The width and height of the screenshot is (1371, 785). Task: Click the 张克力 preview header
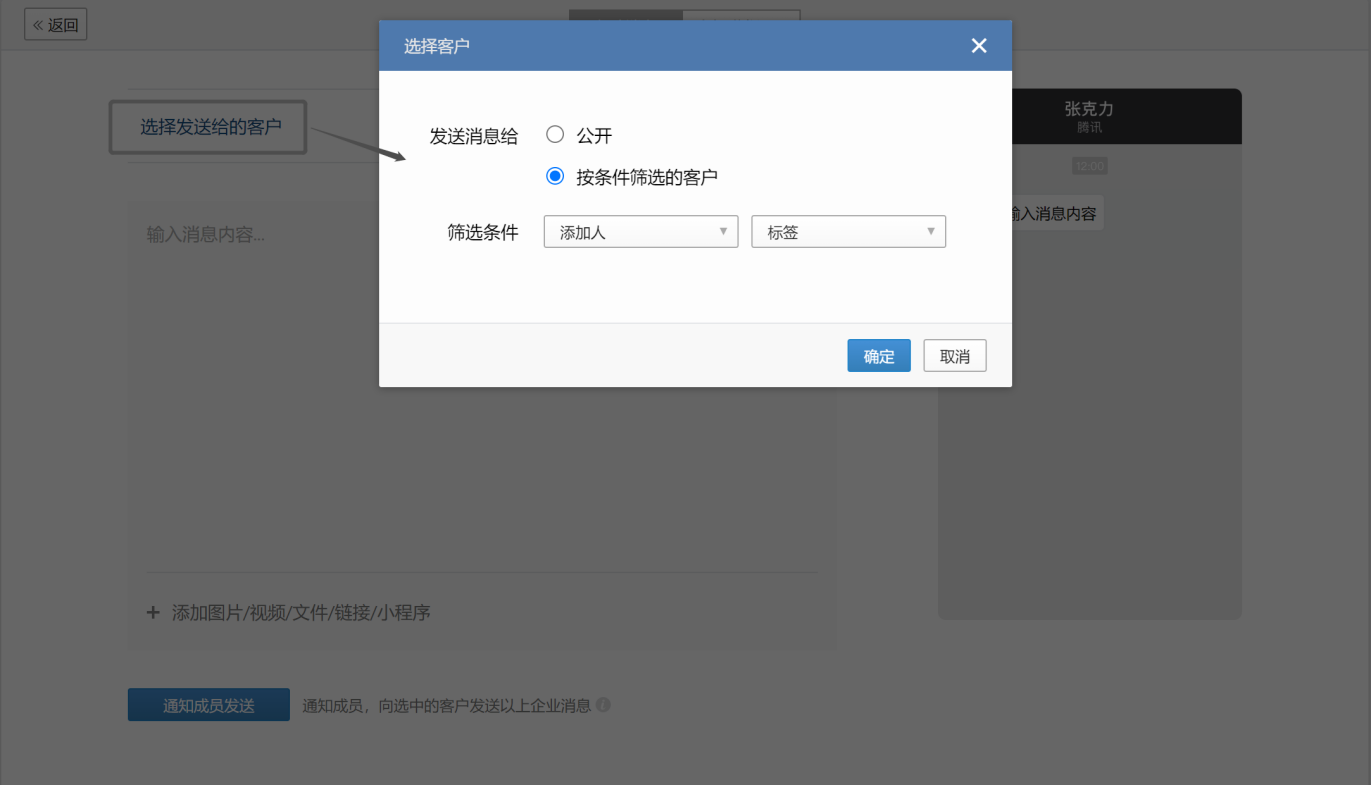1089,109
